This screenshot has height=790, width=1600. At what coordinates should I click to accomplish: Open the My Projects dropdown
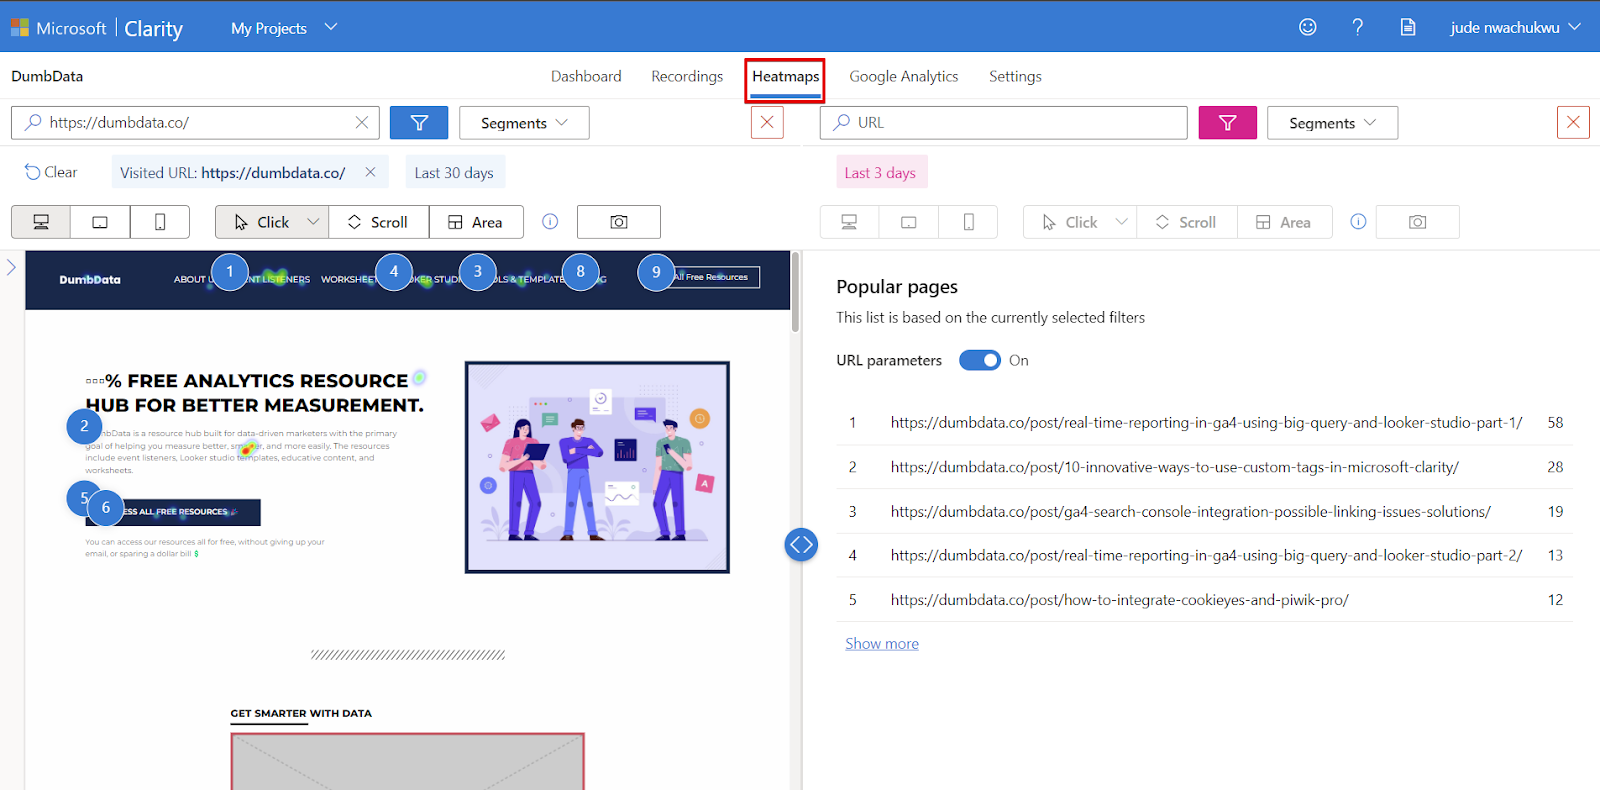[x=284, y=28]
